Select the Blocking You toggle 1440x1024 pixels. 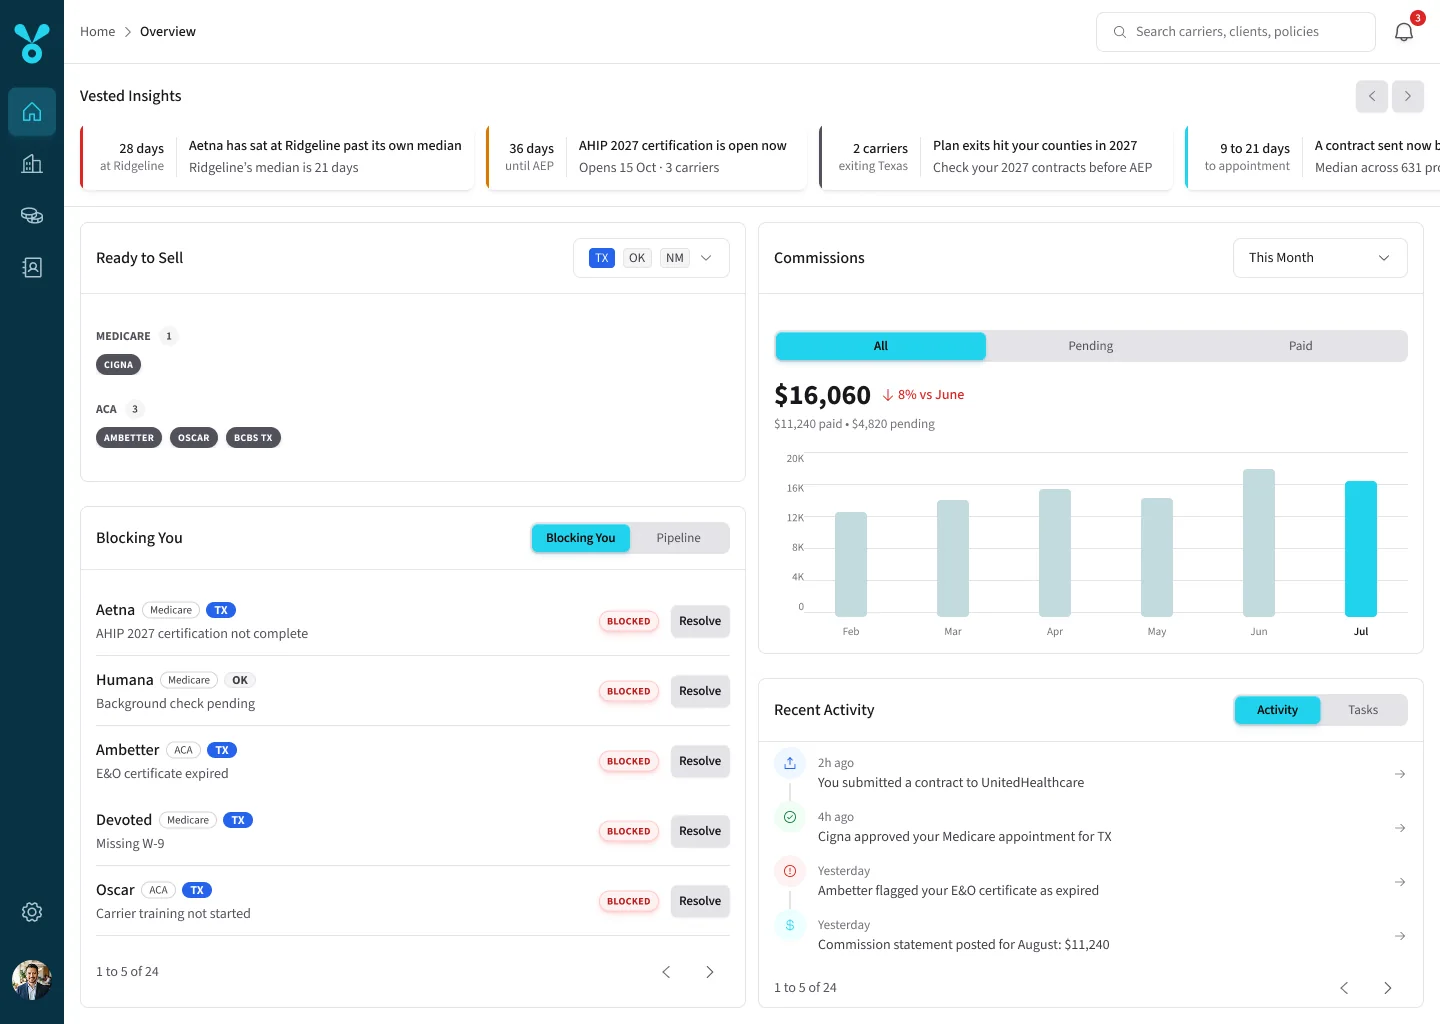pos(581,538)
